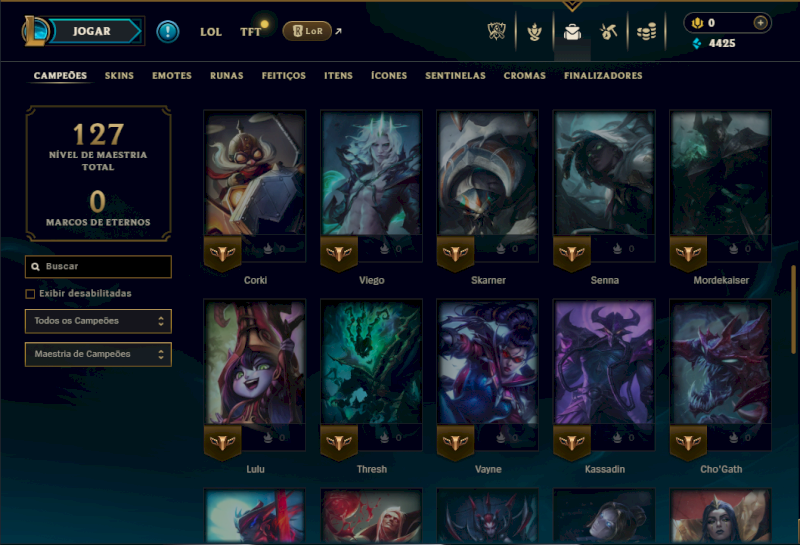This screenshot has width=800, height=545.
Task: Open the store coins icon
Action: pos(646,33)
